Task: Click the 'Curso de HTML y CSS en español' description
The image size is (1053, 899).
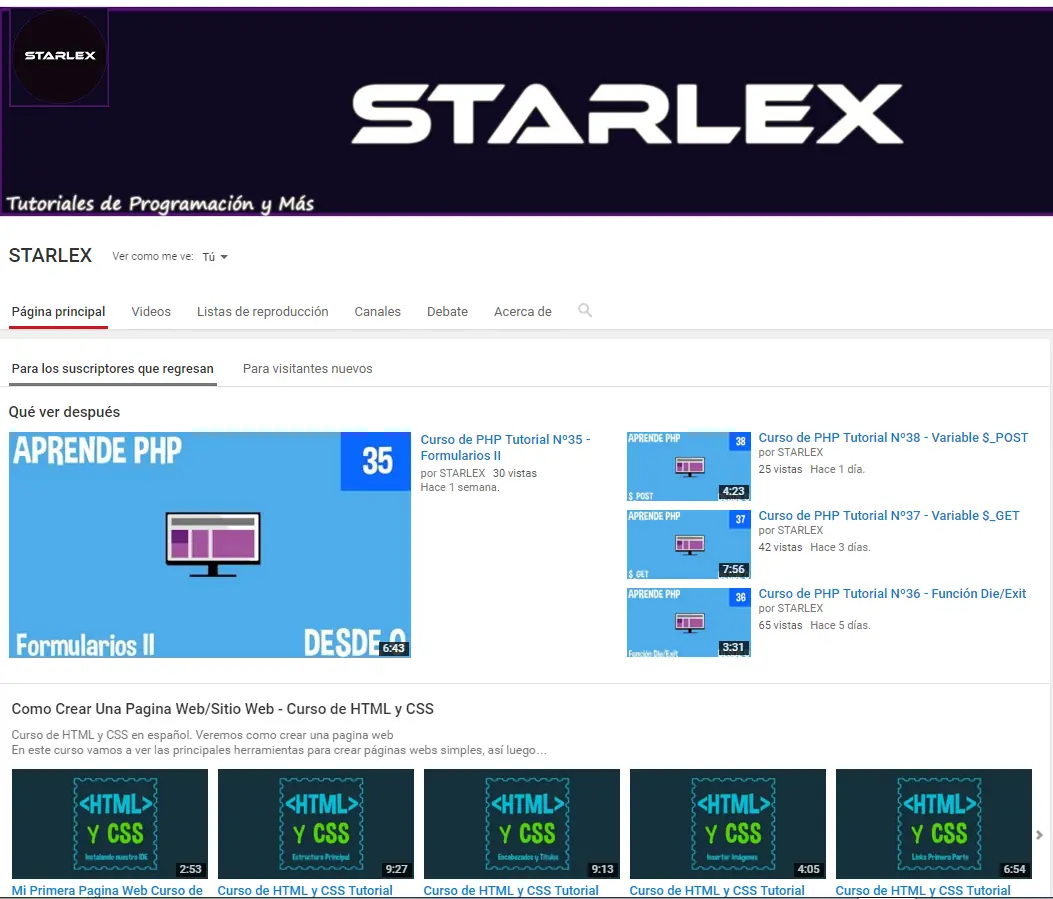Action: coord(279,743)
